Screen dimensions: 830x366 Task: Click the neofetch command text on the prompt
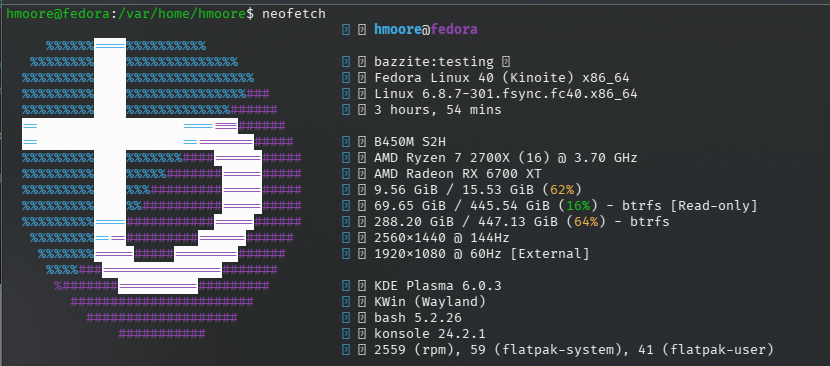point(294,13)
